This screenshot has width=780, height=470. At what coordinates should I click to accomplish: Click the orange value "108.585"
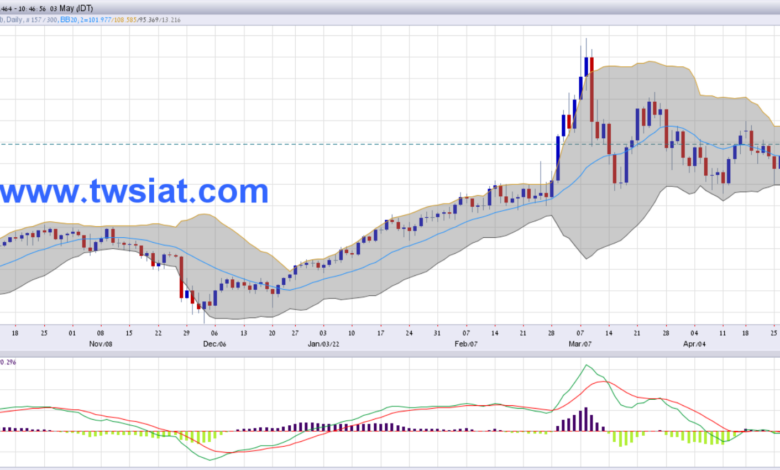coord(126,20)
